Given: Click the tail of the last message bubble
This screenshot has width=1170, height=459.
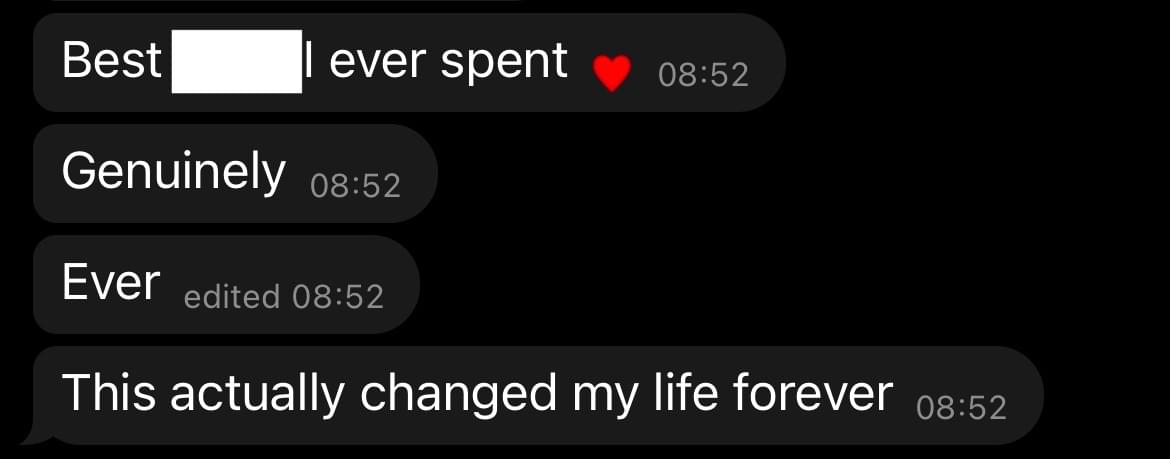Looking at the screenshot, I should tap(31, 434).
